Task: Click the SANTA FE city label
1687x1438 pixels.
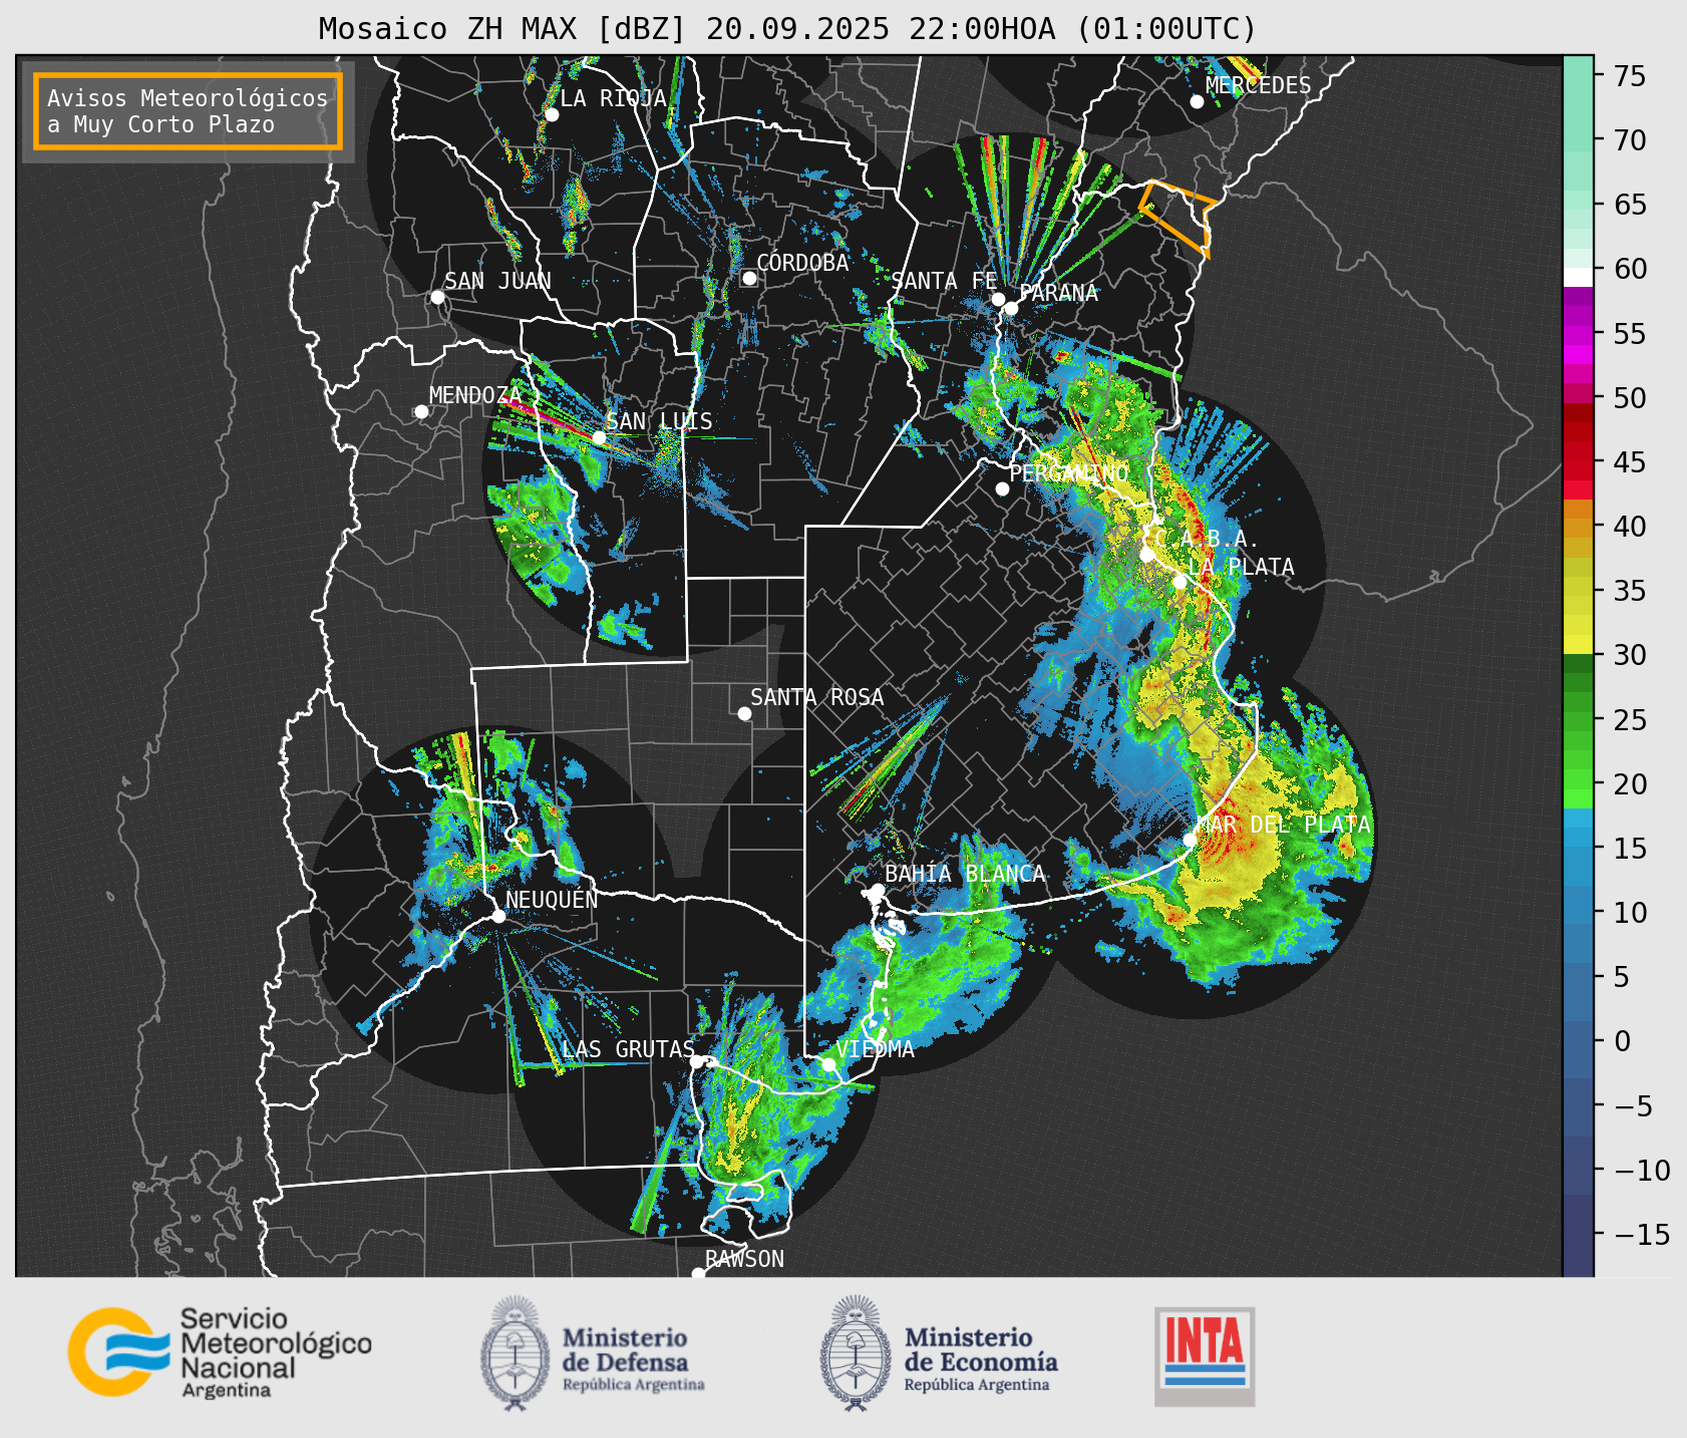Action: [945, 281]
